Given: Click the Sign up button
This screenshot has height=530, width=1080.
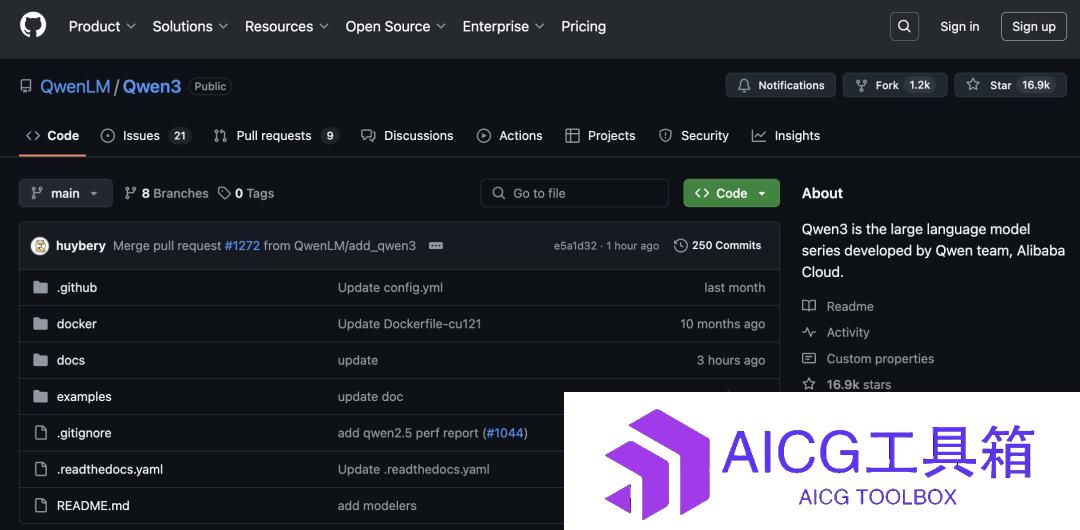Looking at the screenshot, I should point(1033,27).
